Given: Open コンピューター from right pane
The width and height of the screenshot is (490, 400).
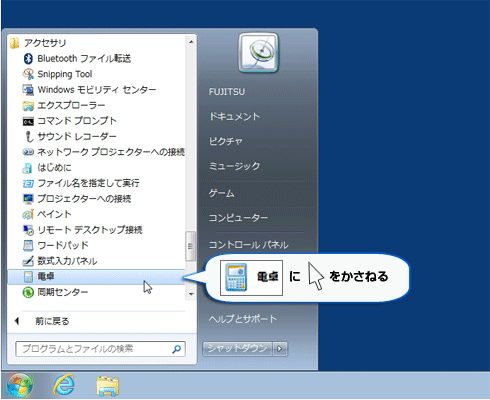Looking at the screenshot, I should tap(238, 218).
